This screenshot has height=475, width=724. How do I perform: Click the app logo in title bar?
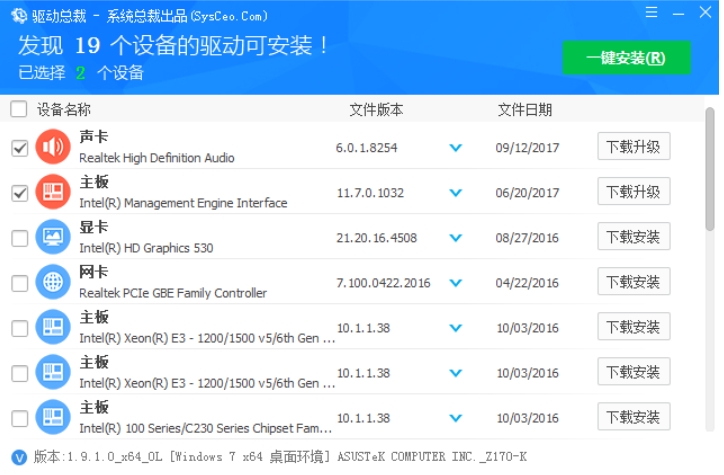(x=18, y=14)
